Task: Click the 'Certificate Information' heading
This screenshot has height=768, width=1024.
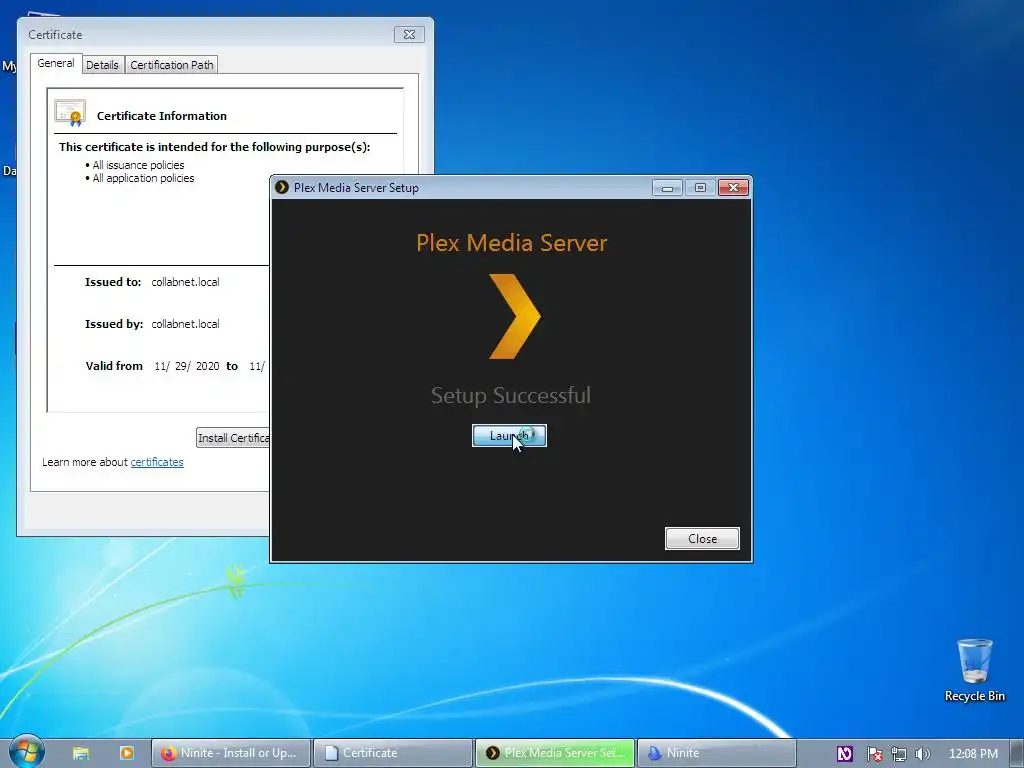Action: tap(162, 116)
